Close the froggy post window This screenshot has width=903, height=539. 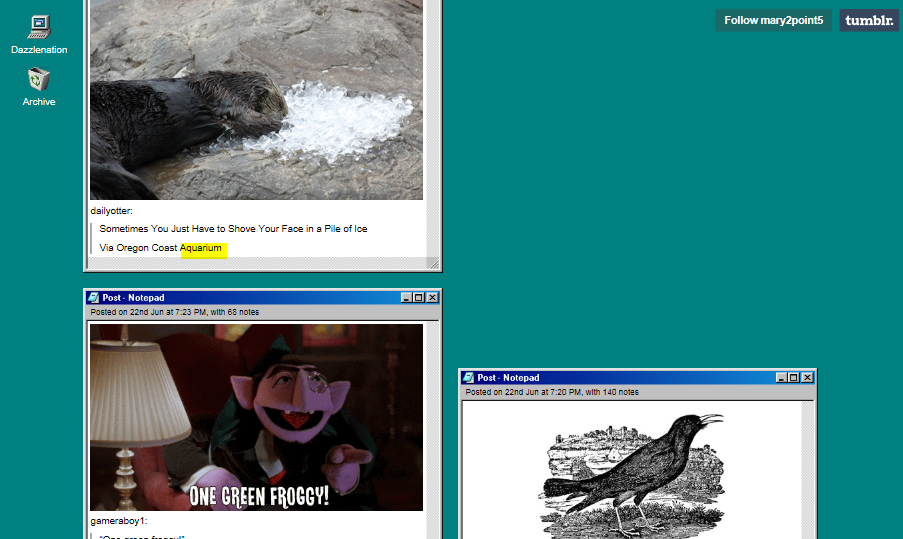pyautogui.click(x=432, y=298)
